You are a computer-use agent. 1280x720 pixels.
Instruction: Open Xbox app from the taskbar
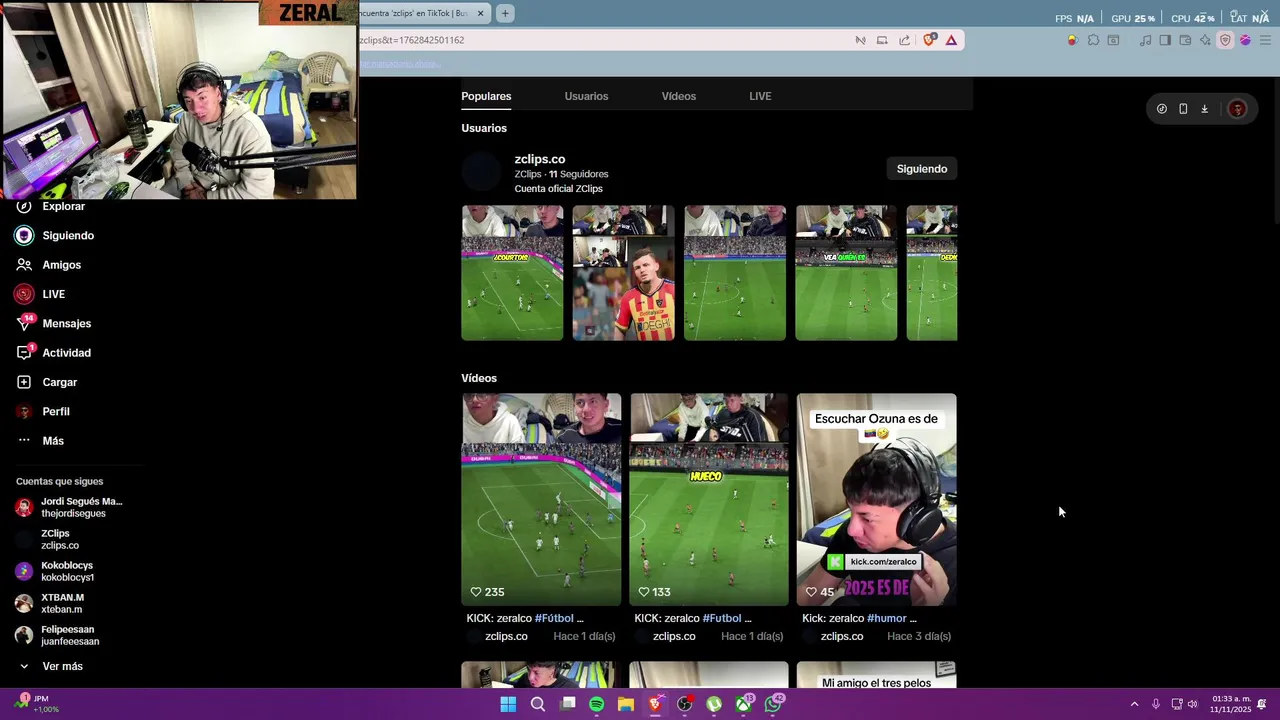(x=744, y=704)
